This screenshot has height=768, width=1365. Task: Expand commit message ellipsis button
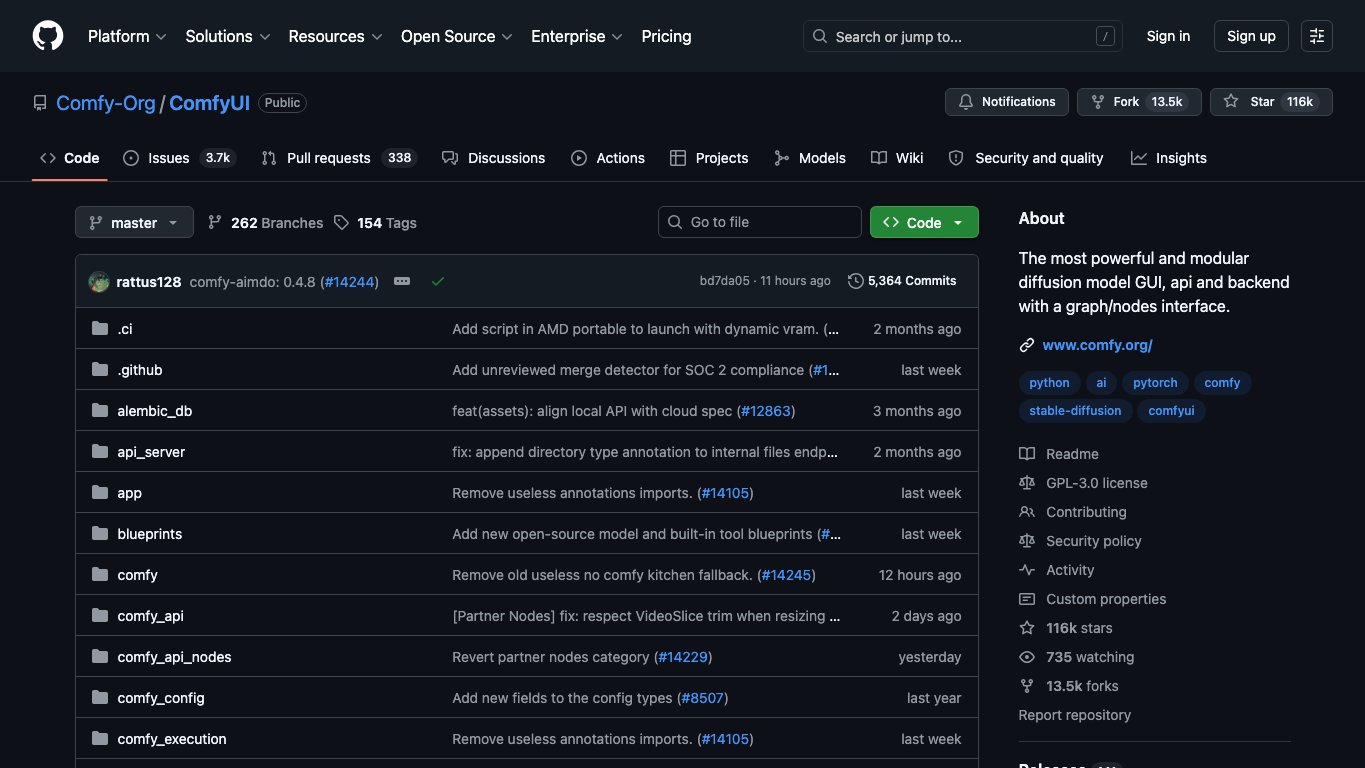click(402, 282)
